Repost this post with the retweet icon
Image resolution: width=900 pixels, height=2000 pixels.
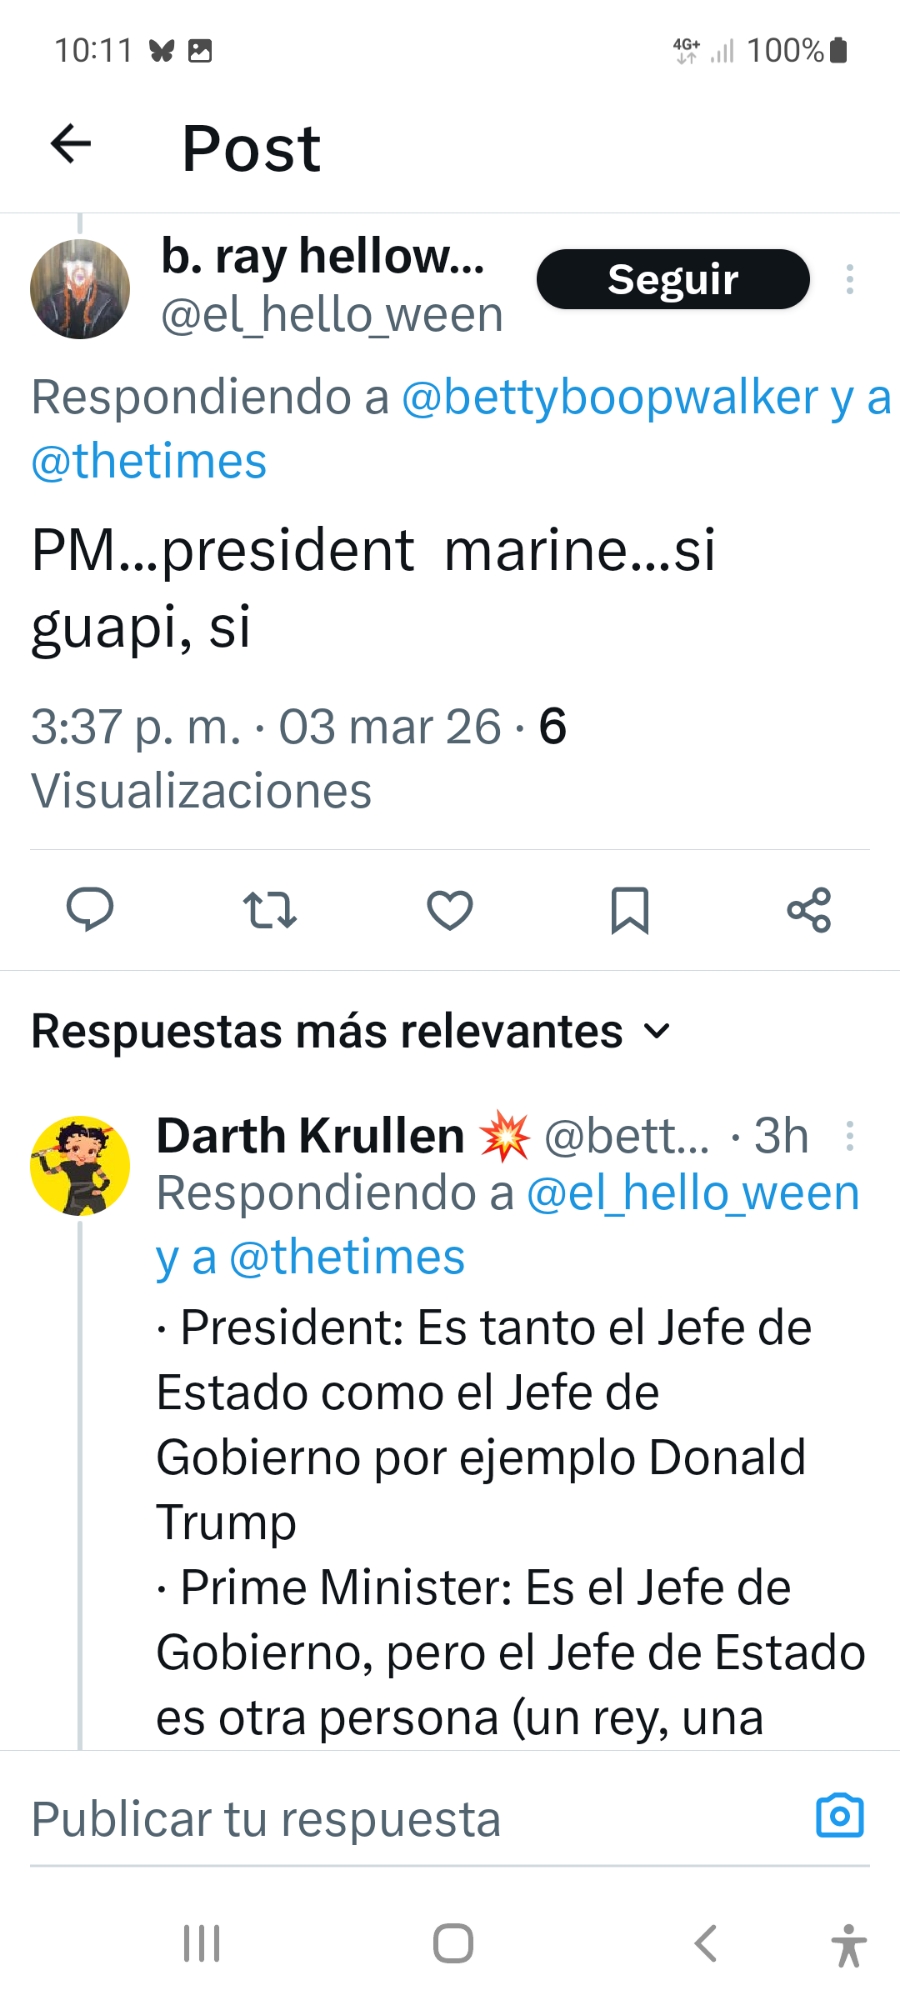pos(270,910)
